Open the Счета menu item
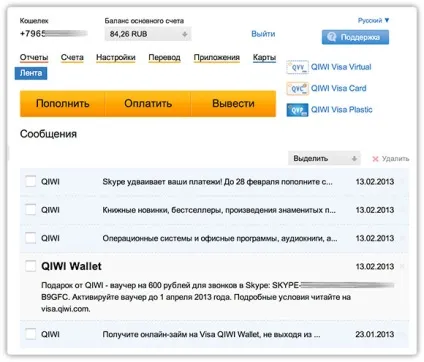424x362 pixels. (72, 58)
